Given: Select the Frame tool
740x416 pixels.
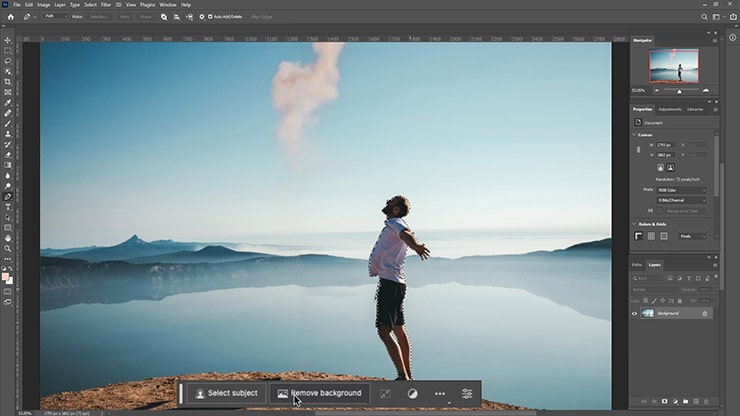Looking at the screenshot, I should tap(8, 92).
